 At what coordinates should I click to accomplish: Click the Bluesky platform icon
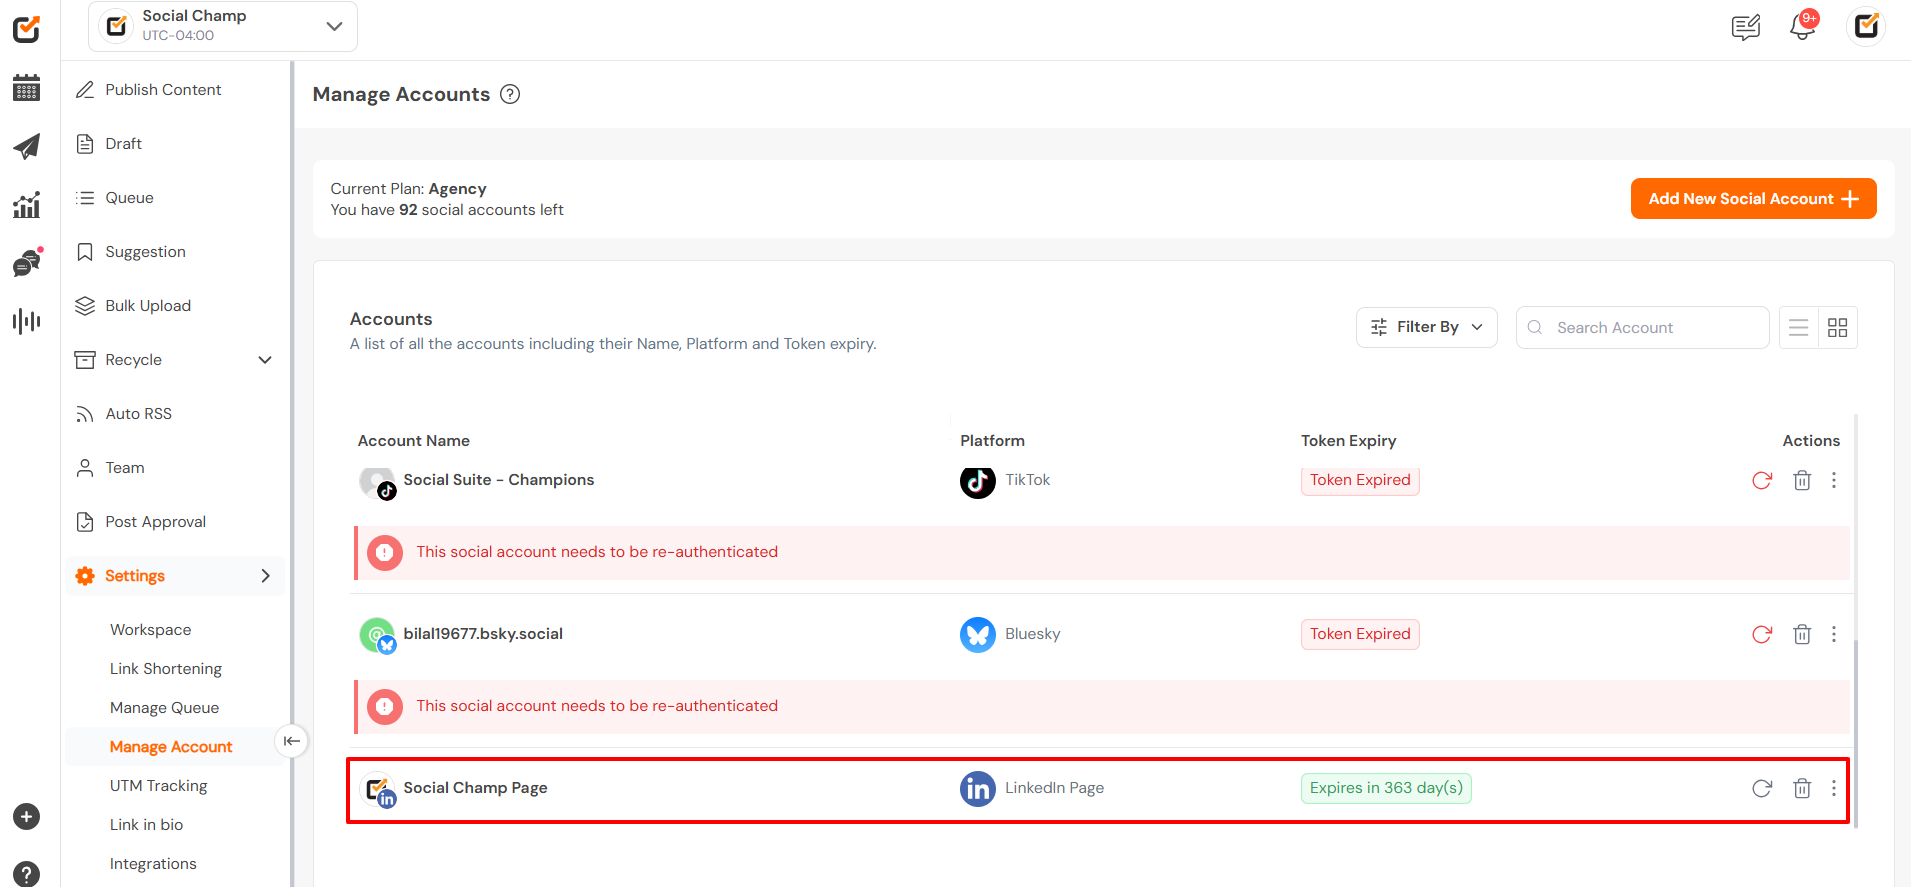(978, 634)
